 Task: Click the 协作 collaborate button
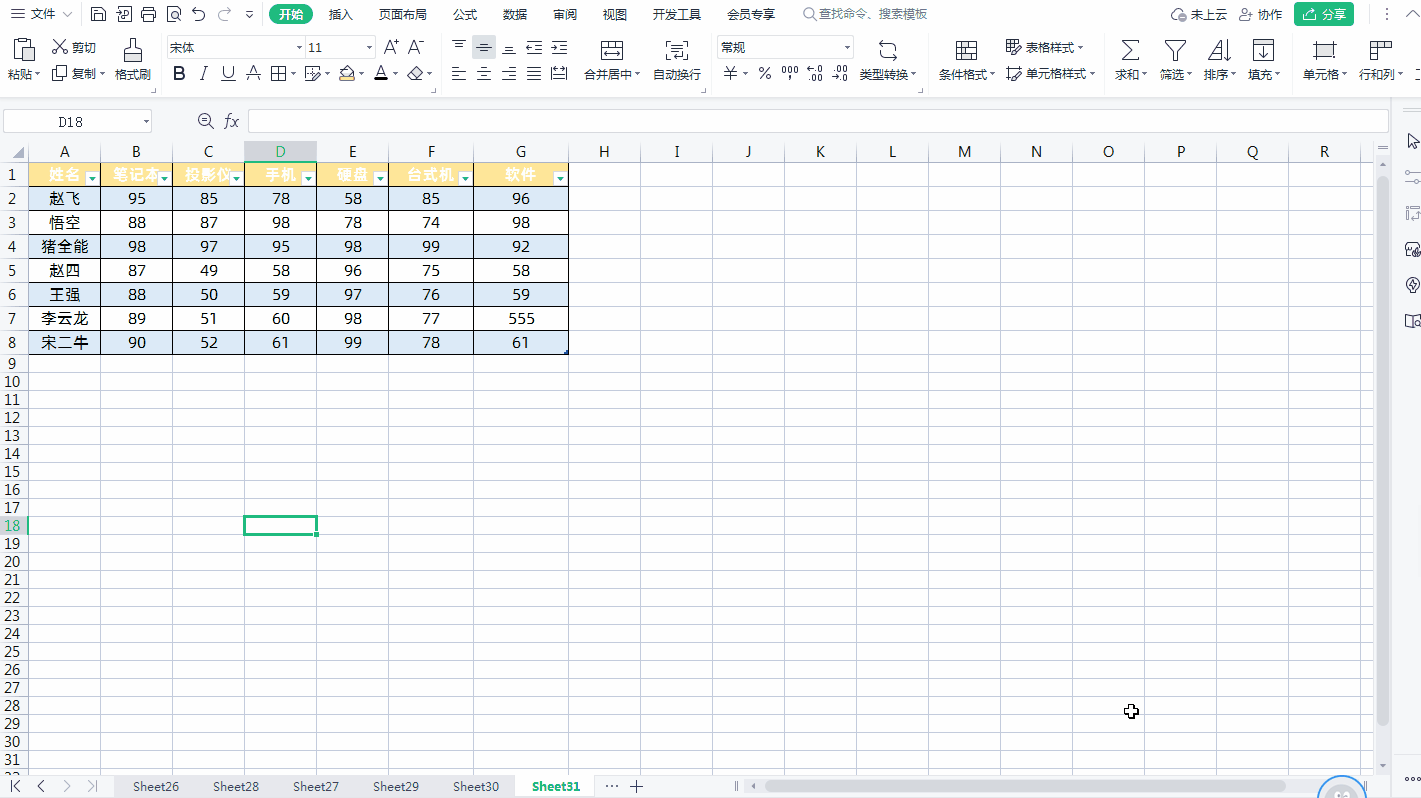pyautogui.click(x=1260, y=14)
